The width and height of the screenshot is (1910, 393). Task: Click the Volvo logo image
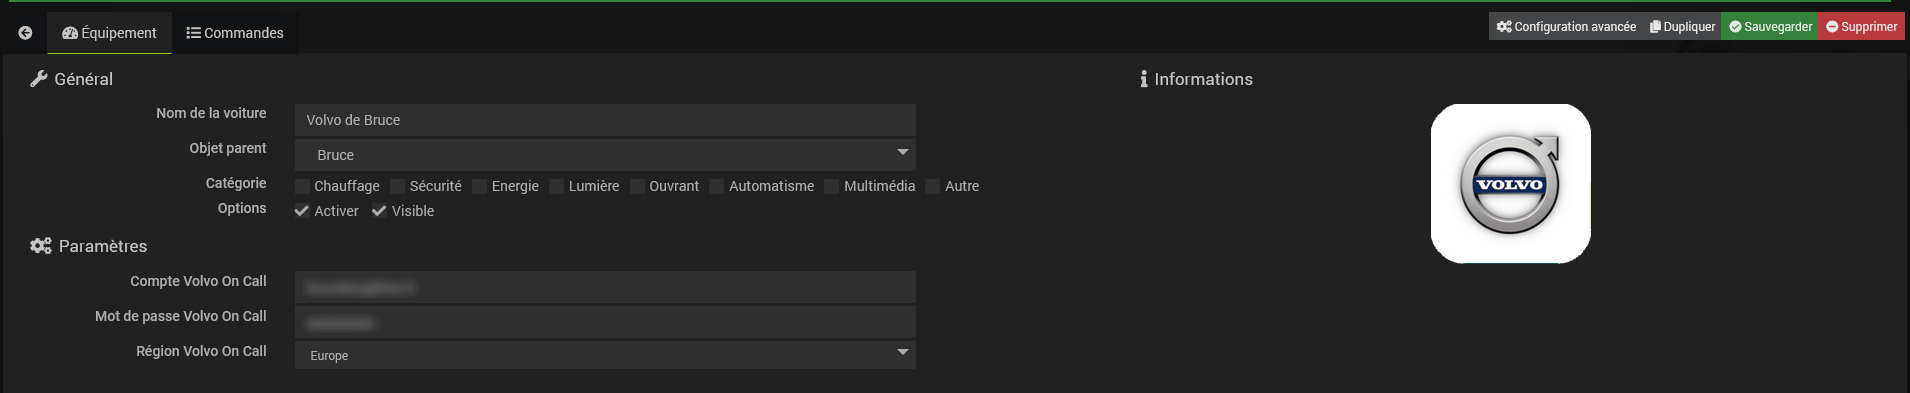(1510, 184)
